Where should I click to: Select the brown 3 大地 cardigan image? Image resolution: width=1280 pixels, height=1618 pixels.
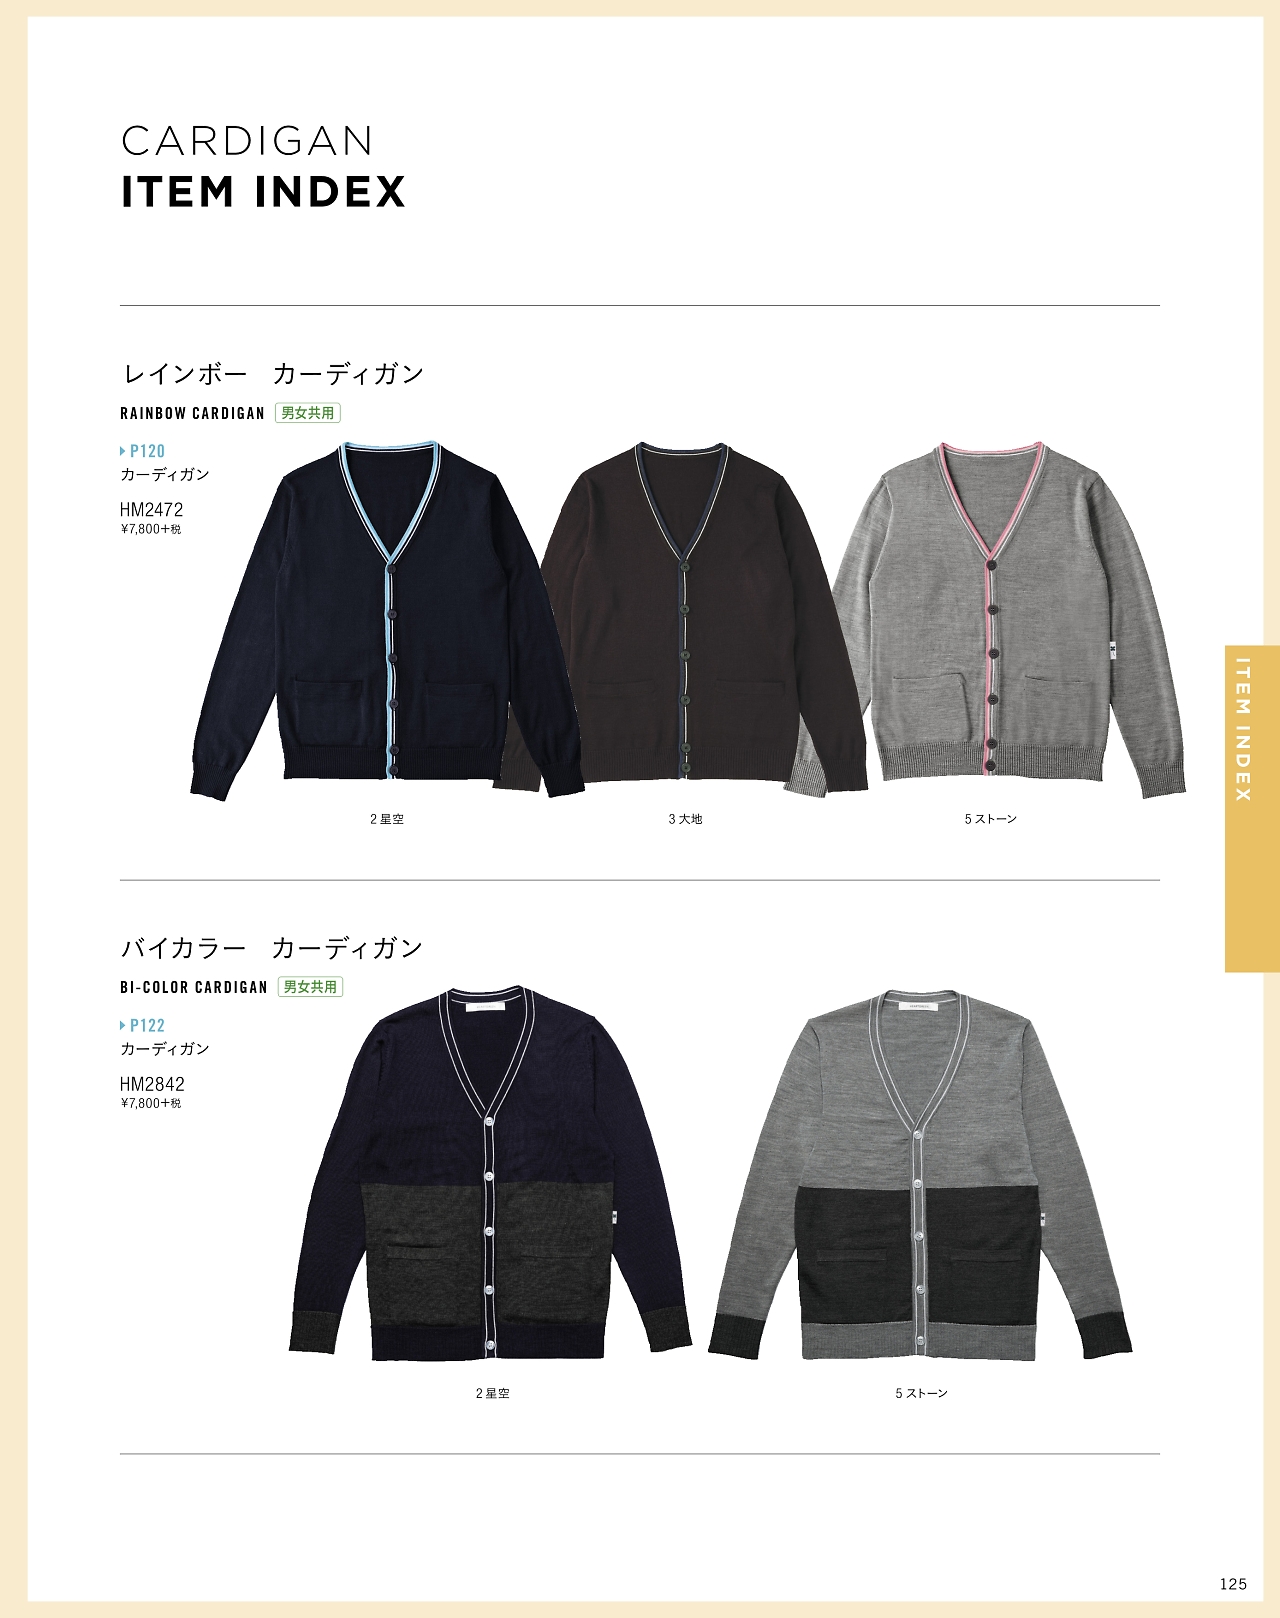coord(687,618)
